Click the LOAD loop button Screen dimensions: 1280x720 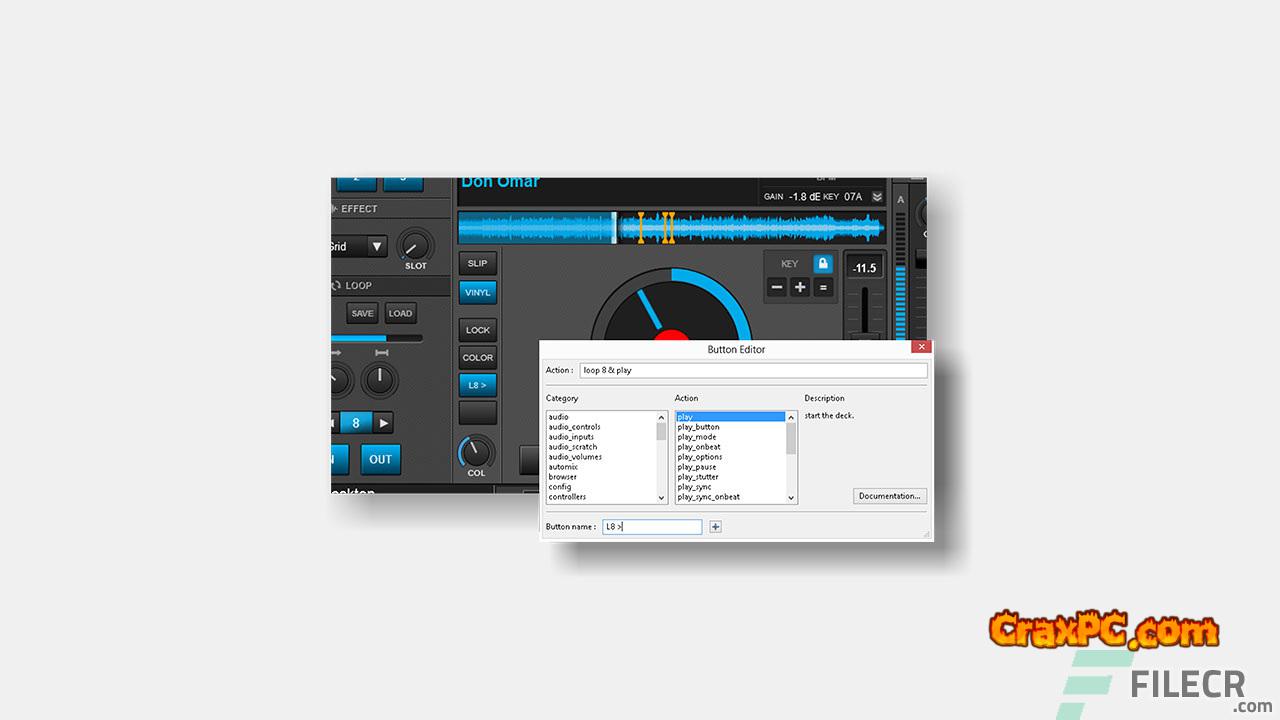pyautogui.click(x=400, y=313)
